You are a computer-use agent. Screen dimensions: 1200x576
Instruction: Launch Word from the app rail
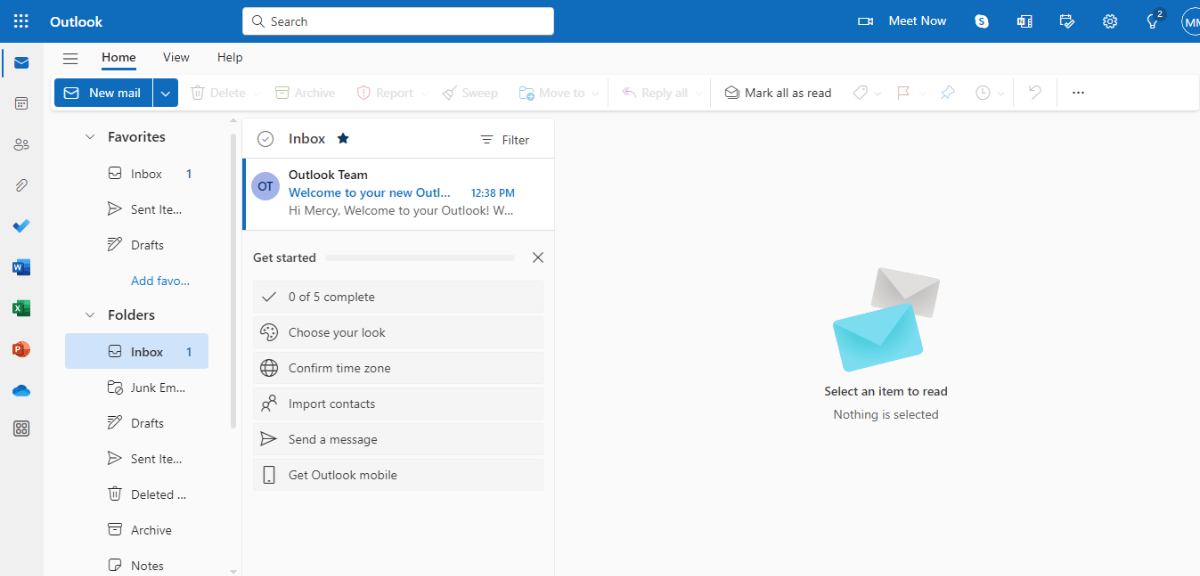click(21, 267)
